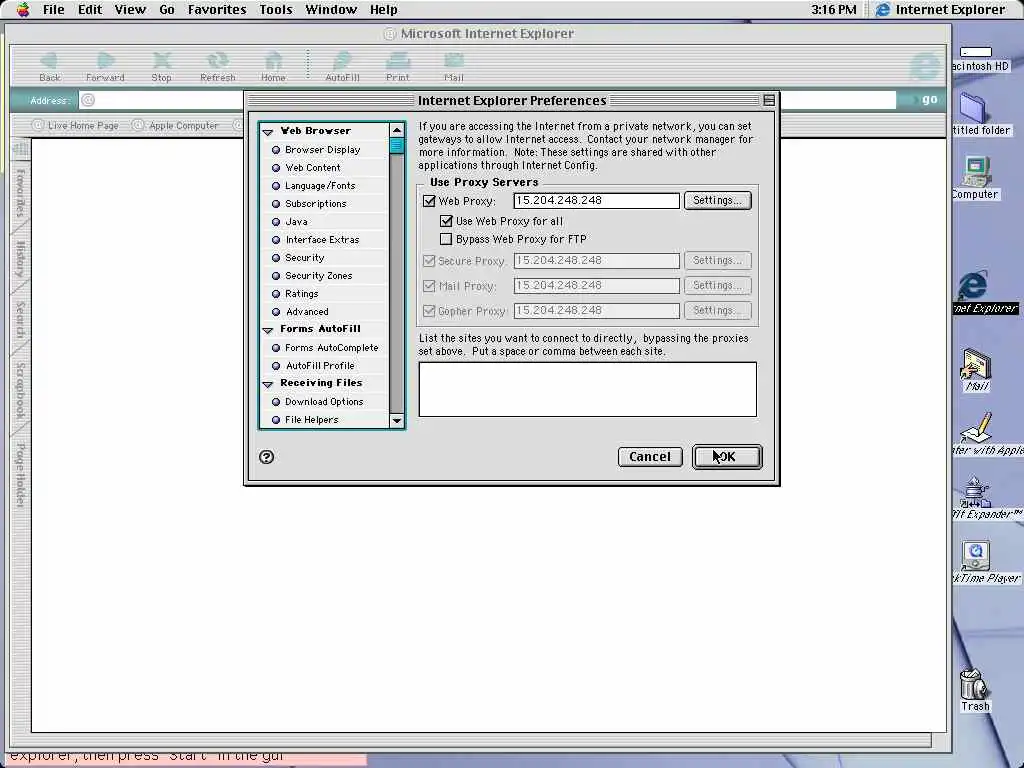Open the View menu
The height and width of the screenshot is (768, 1024).
pos(130,9)
